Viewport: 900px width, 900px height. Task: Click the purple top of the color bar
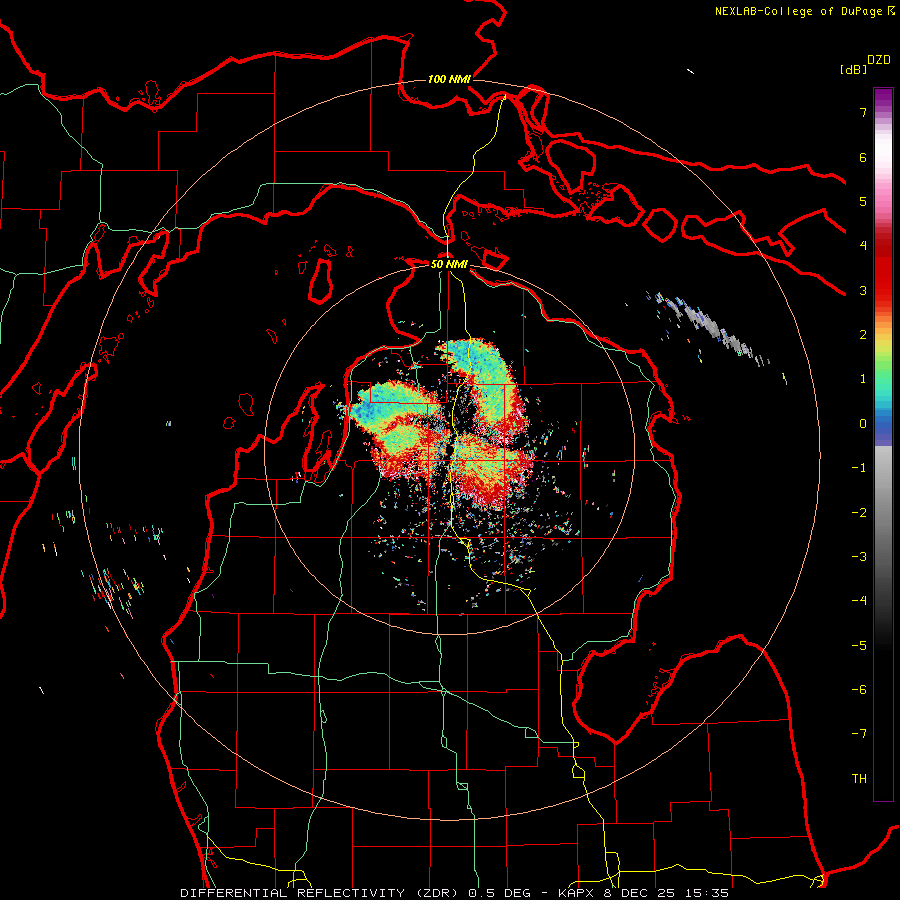click(883, 99)
